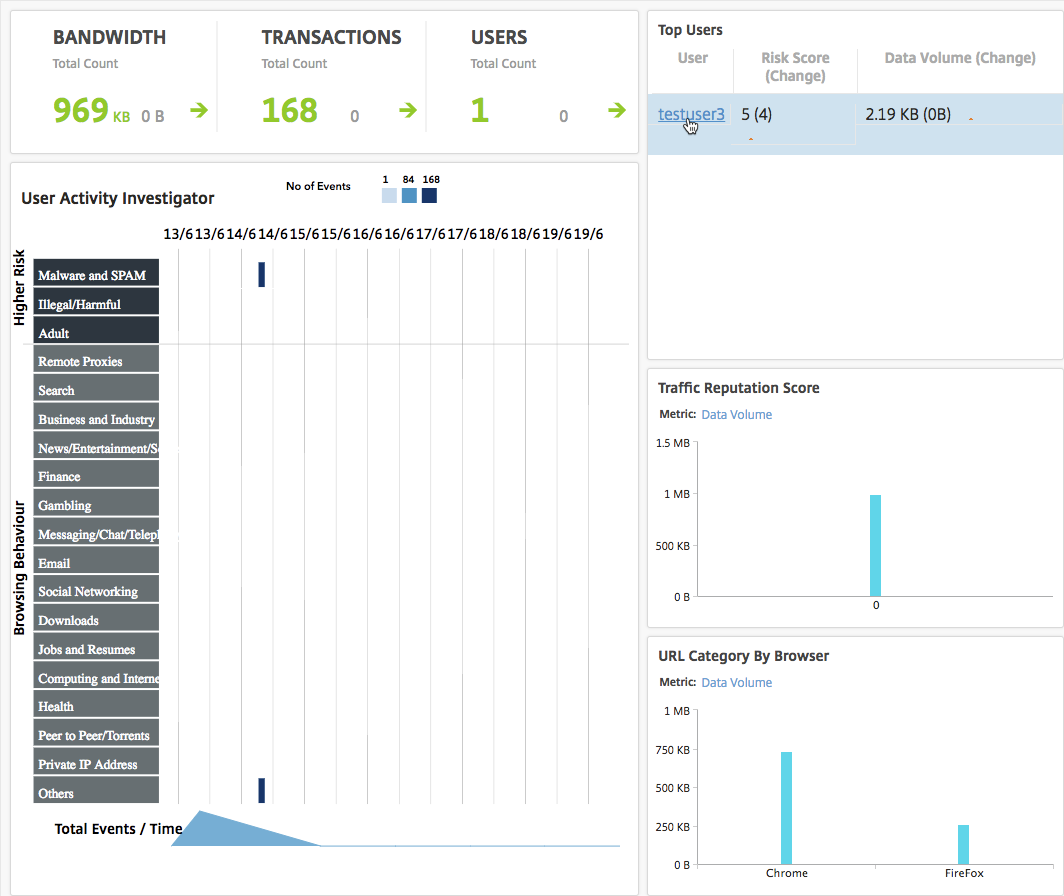Sort by Risk Score column header
Image resolution: width=1064 pixels, height=896 pixels.
[795, 67]
